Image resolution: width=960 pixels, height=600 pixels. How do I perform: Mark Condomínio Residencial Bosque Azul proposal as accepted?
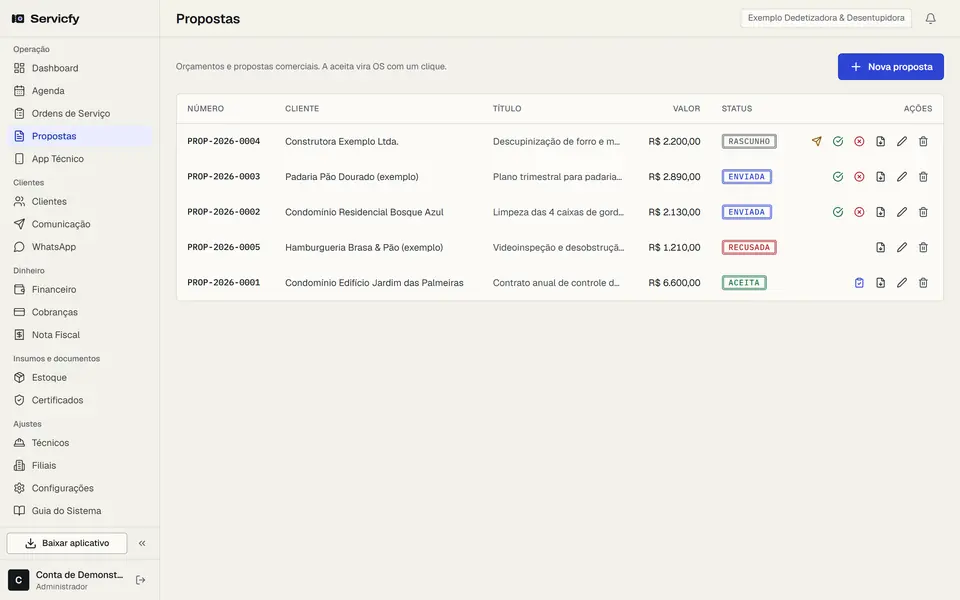click(838, 212)
